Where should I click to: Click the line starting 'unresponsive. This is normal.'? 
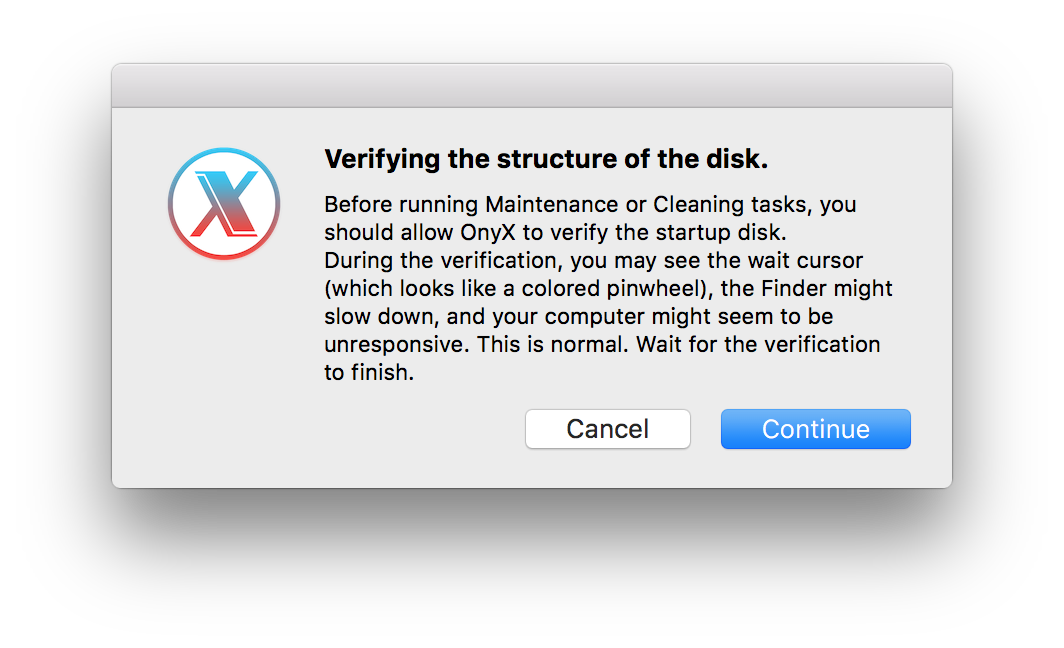(603, 344)
